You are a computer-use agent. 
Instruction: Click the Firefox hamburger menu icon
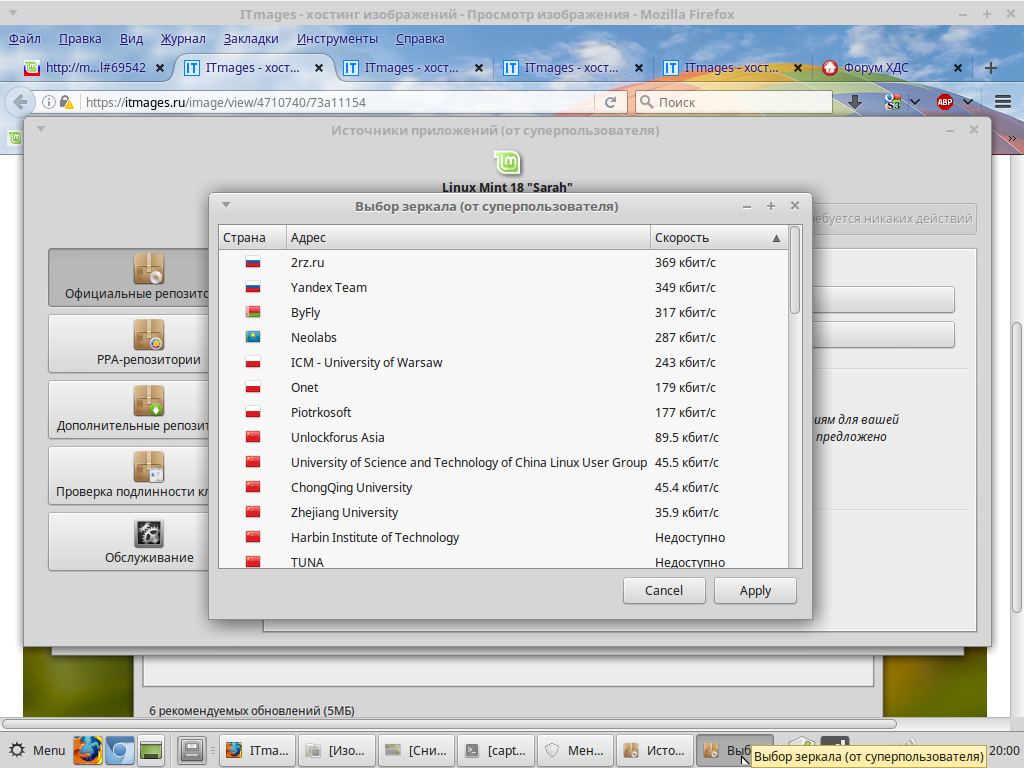tap(1003, 102)
